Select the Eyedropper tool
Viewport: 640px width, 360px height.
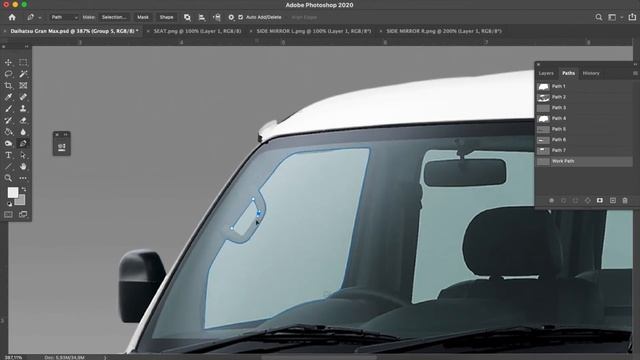(8, 97)
